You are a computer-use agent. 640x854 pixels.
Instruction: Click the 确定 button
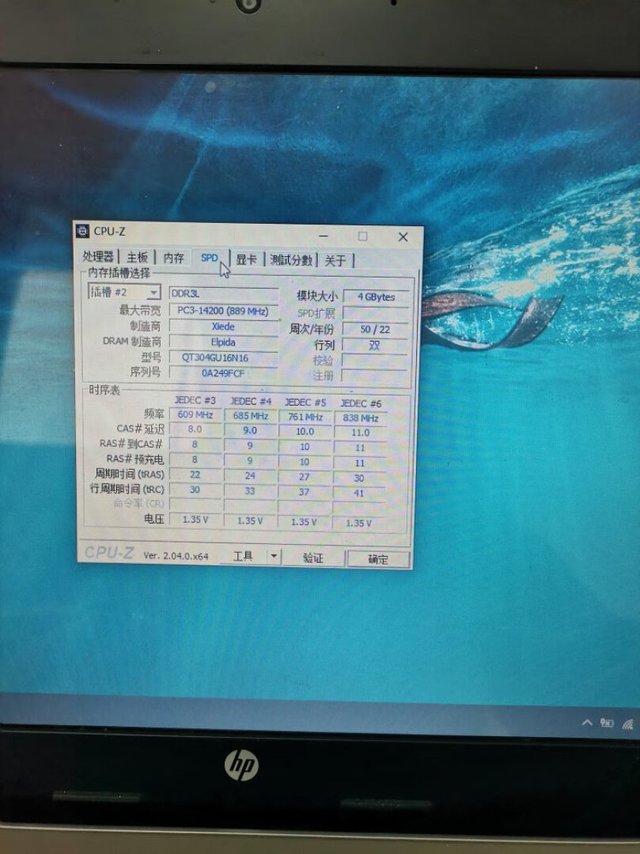tap(378, 559)
